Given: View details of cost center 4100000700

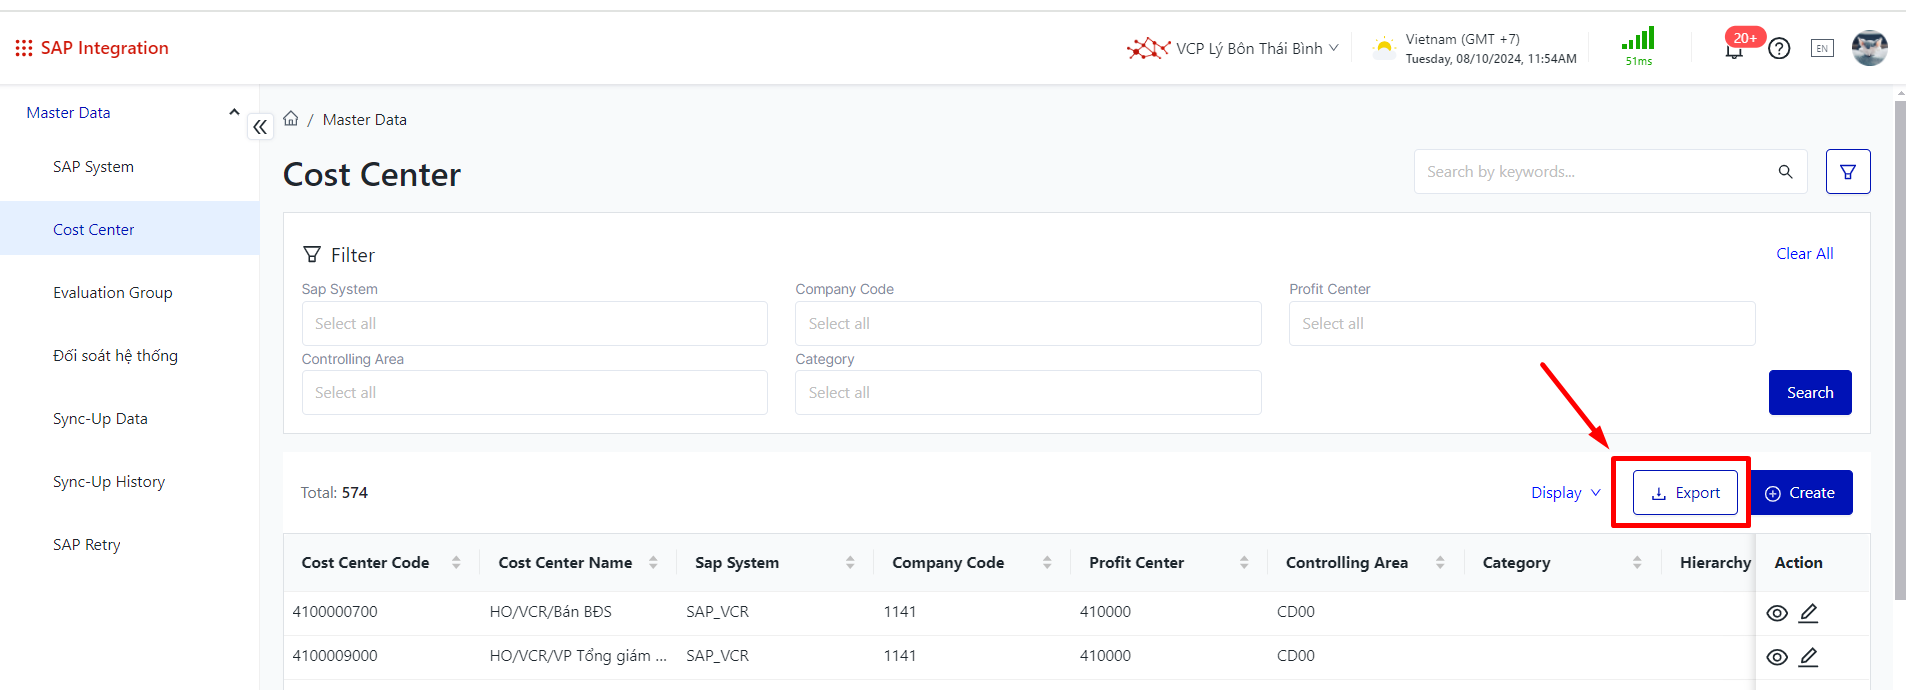Looking at the screenshot, I should click(x=1776, y=613).
